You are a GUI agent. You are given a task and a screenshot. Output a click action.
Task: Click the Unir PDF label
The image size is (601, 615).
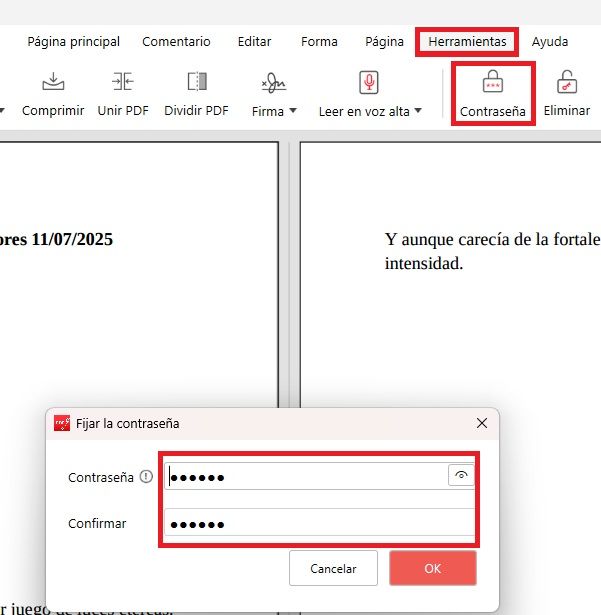tap(123, 111)
